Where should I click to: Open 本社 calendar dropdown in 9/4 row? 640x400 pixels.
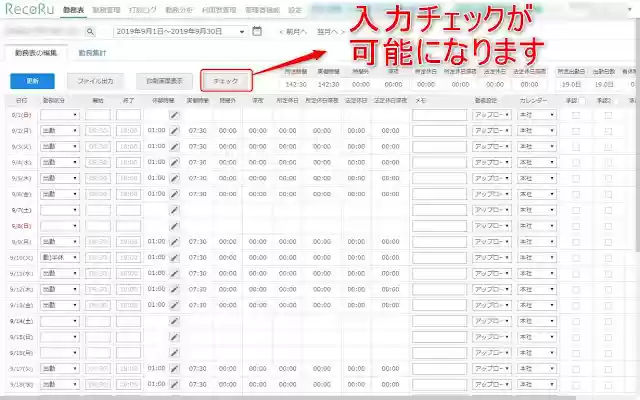coord(537,162)
